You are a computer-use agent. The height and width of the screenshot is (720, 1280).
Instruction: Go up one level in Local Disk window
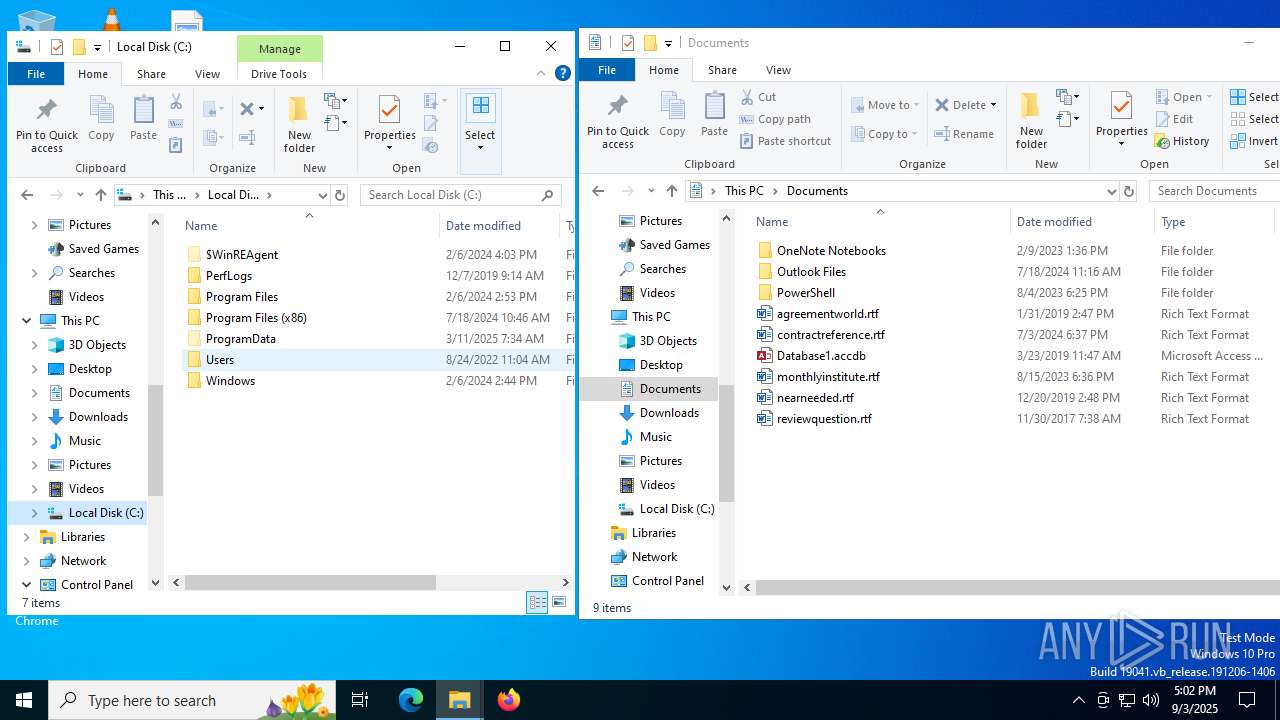[x=101, y=195]
